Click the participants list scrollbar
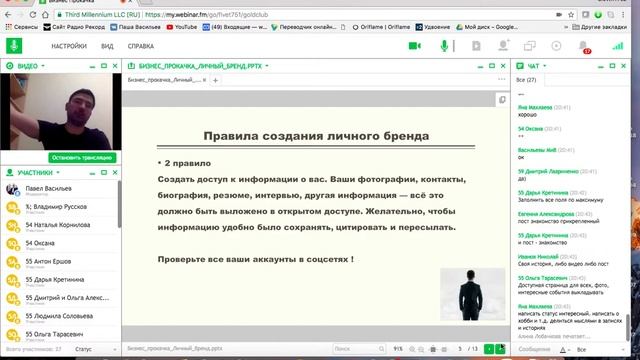 coord(119,204)
